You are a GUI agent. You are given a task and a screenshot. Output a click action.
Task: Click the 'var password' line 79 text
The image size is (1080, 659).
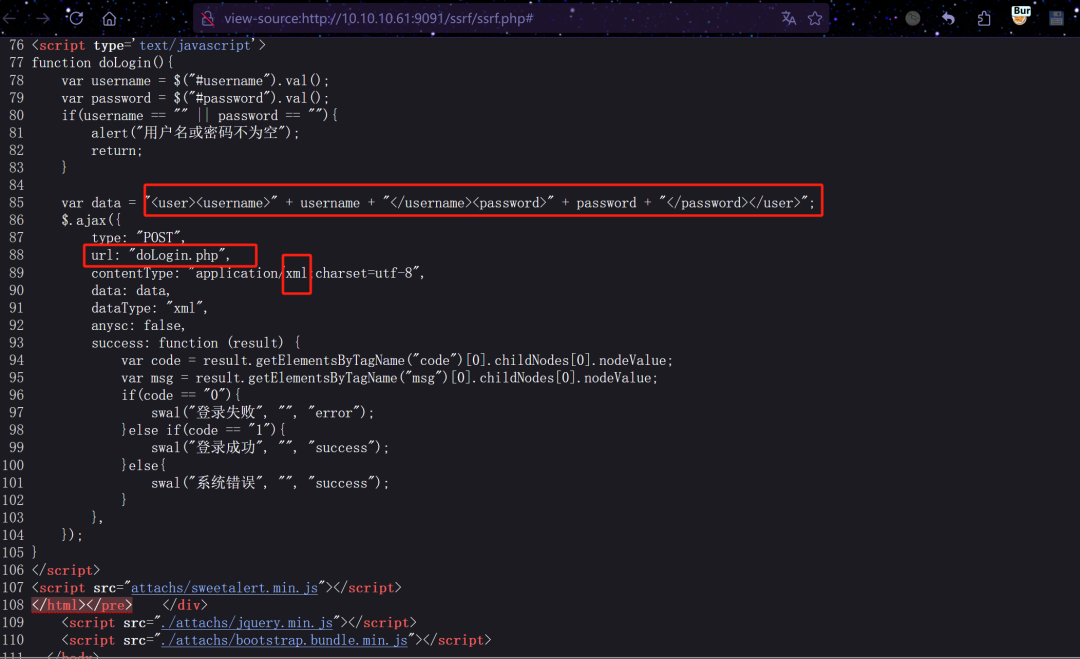tap(195, 98)
